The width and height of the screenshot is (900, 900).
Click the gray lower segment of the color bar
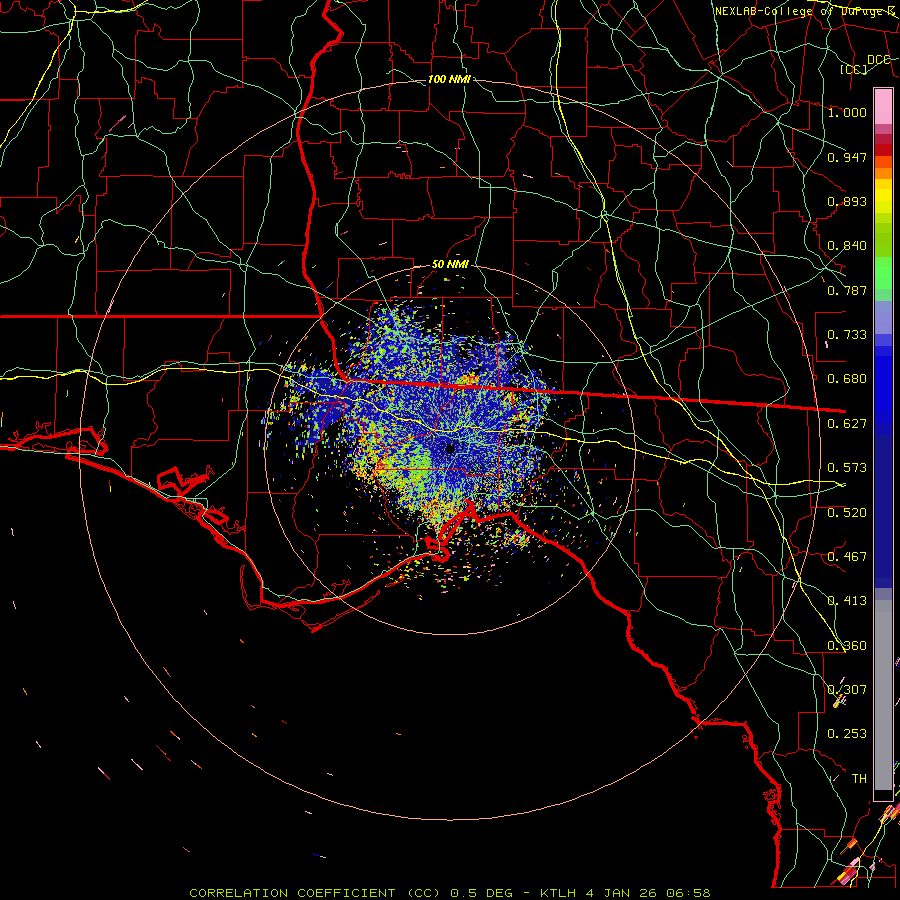(x=883, y=695)
